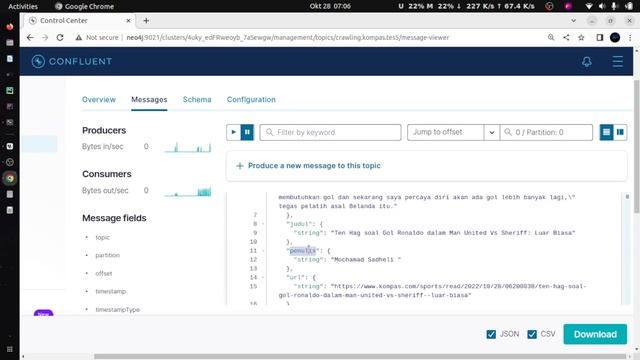Bookmark this page with star

point(581,38)
